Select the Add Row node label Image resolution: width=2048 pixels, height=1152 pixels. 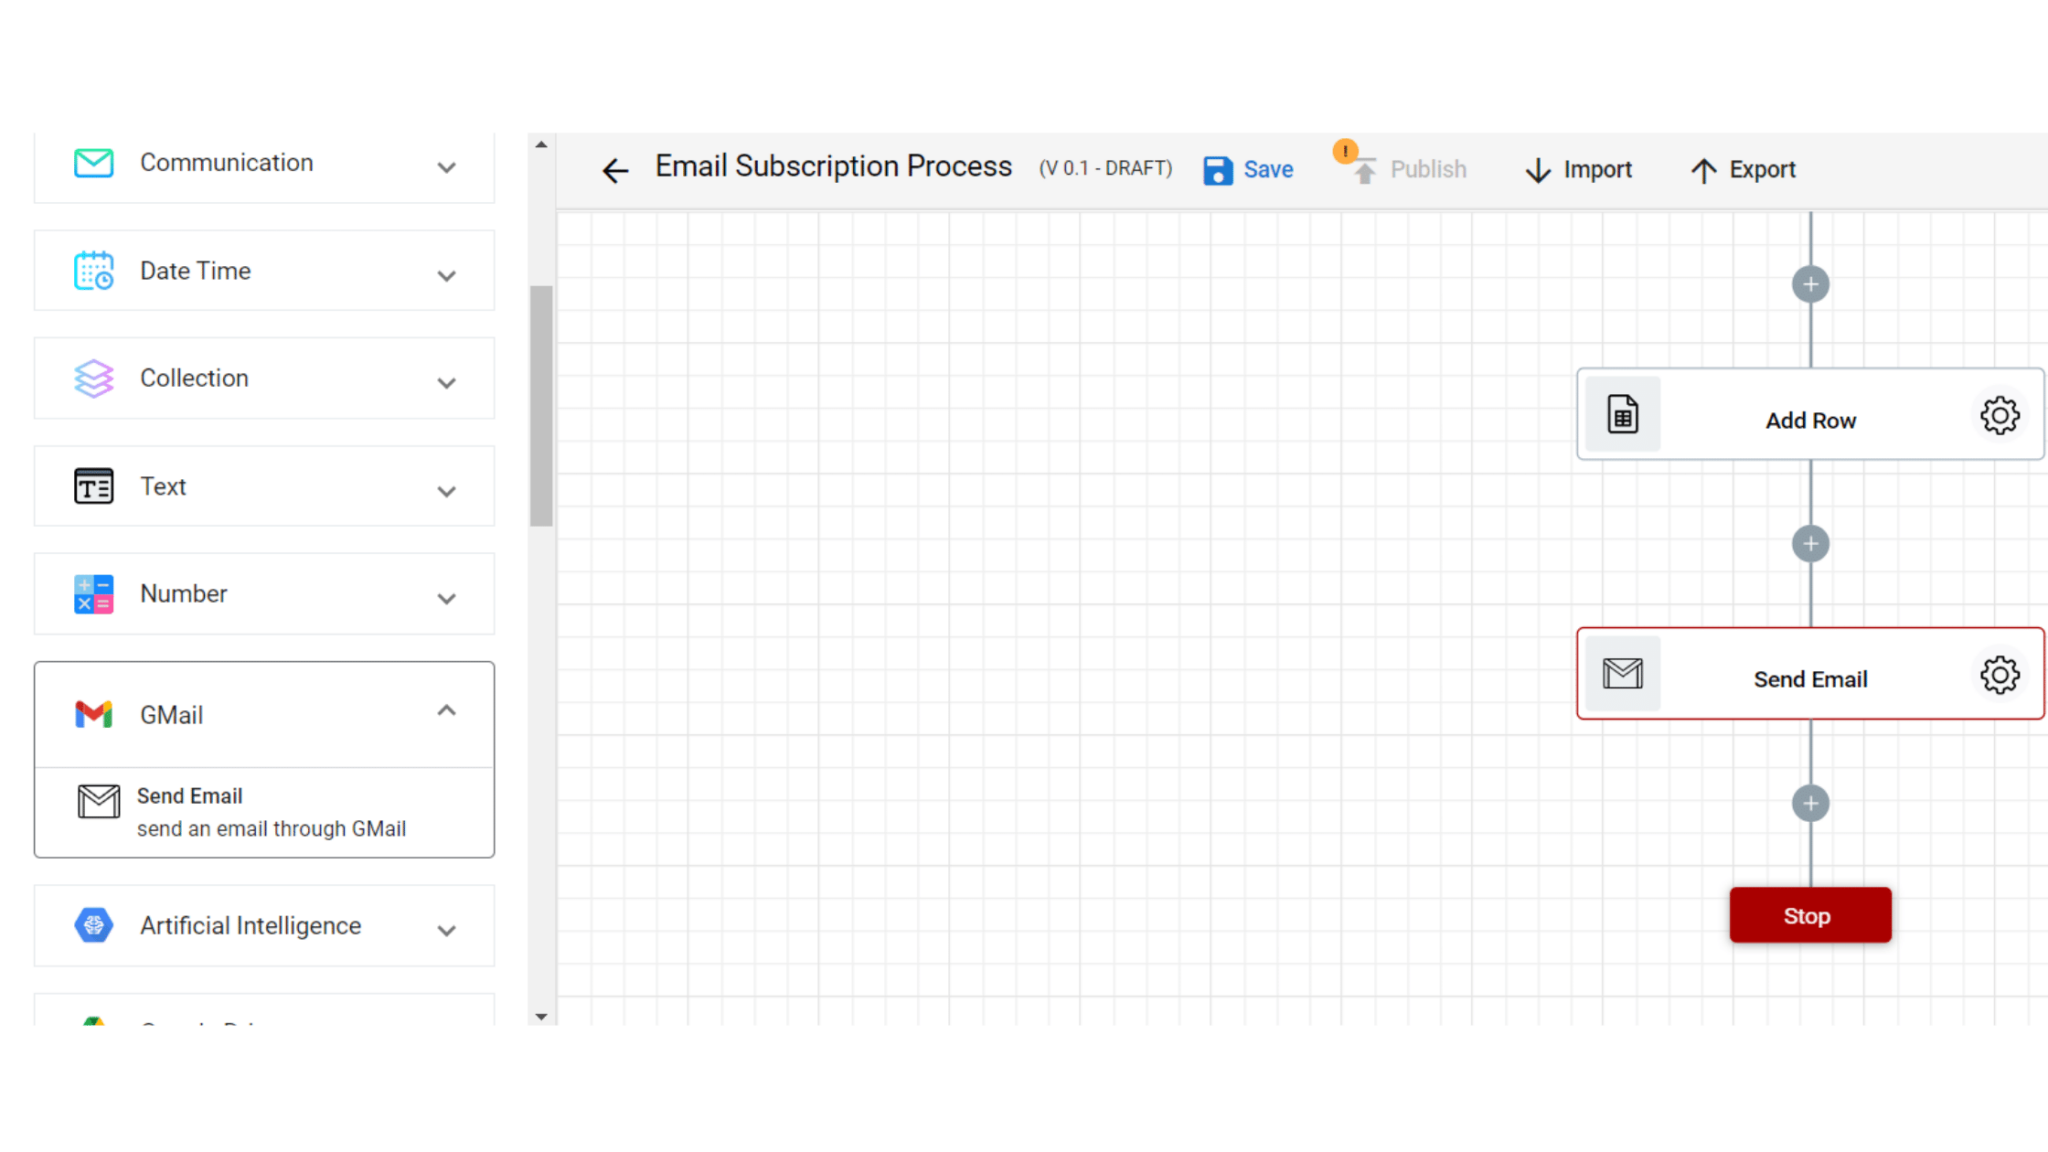[x=1811, y=421]
